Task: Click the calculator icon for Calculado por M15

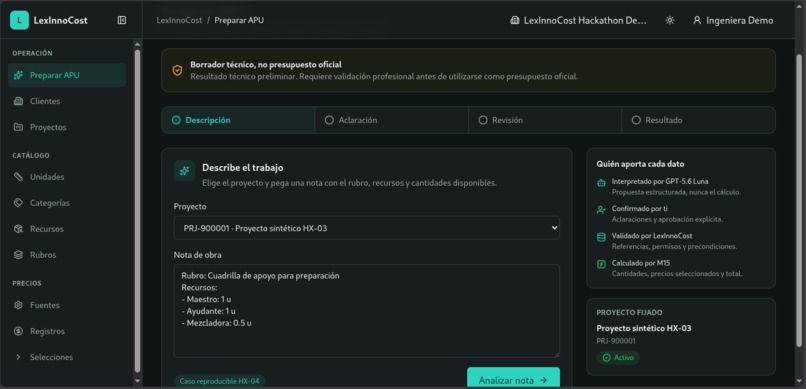Action: click(x=601, y=264)
